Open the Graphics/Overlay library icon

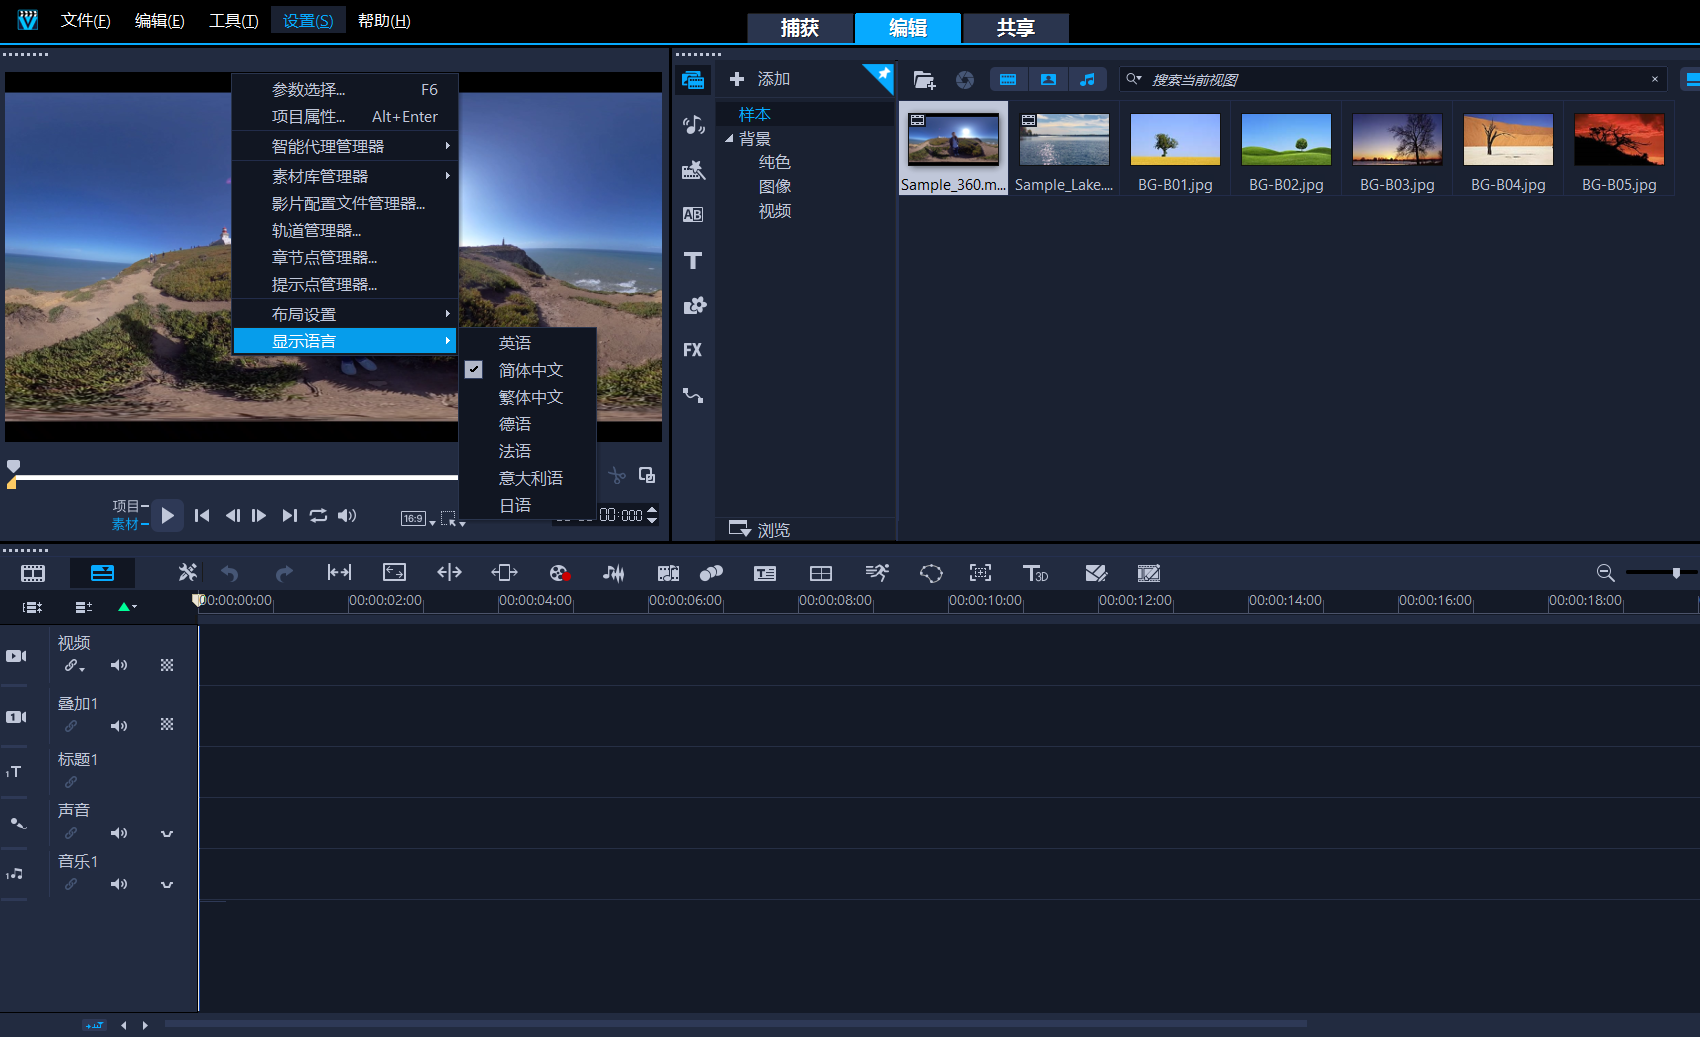tap(693, 305)
